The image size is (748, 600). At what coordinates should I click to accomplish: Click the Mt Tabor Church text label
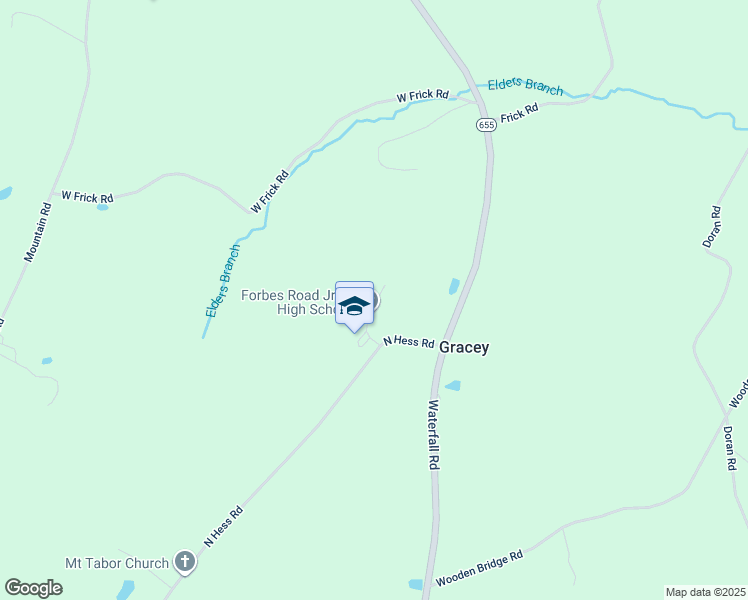[117, 563]
